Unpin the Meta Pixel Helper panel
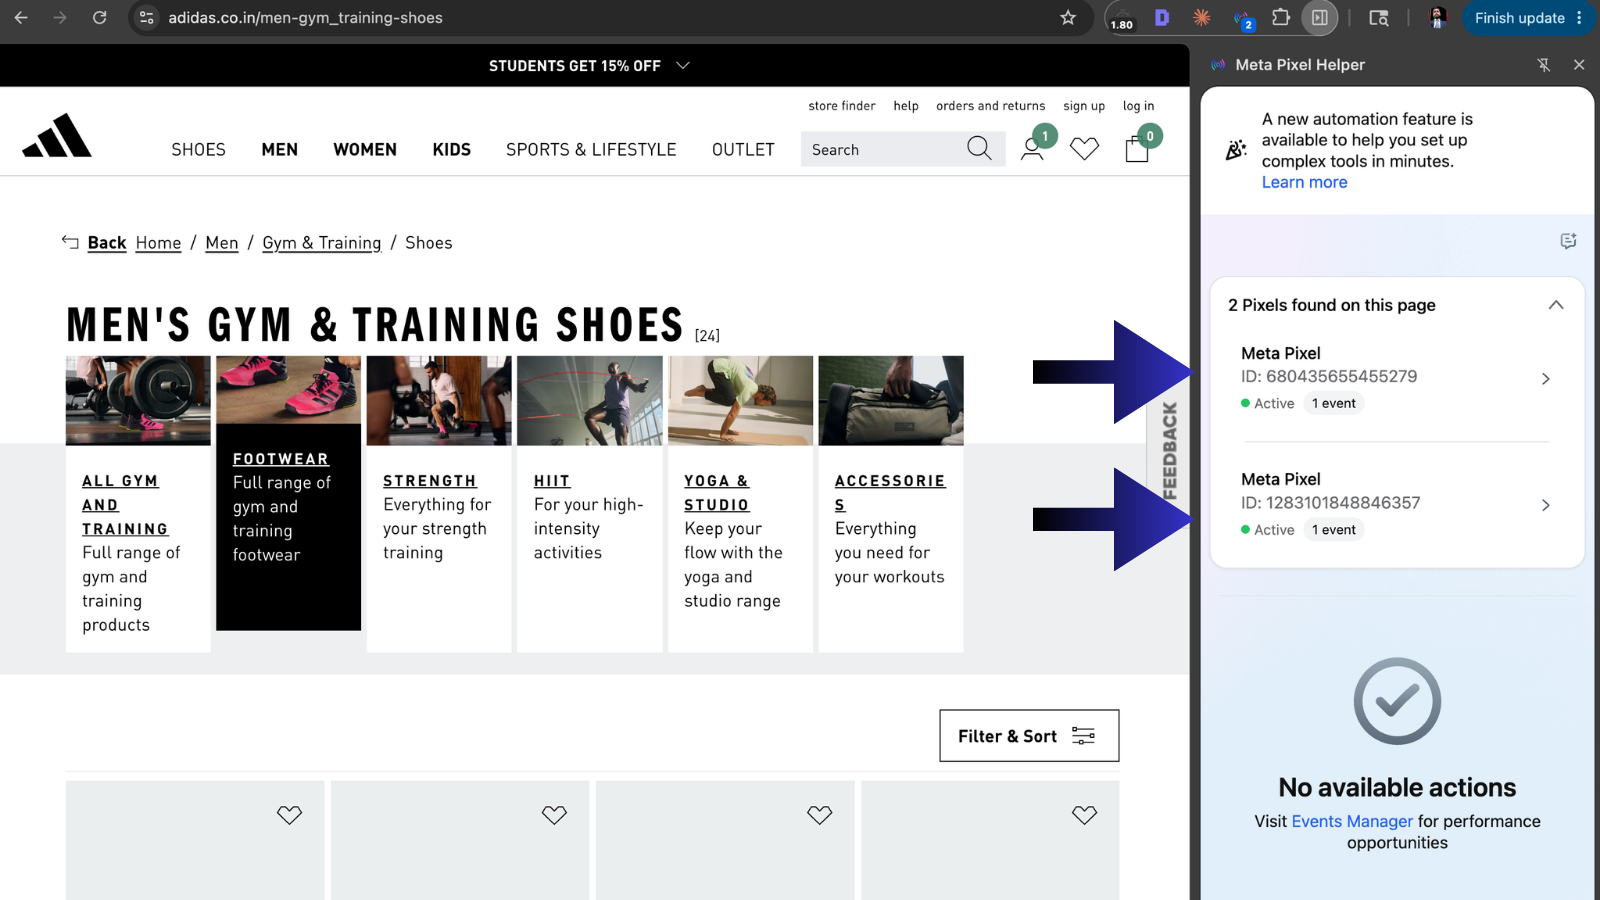The height and width of the screenshot is (900, 1600). 1544,65
